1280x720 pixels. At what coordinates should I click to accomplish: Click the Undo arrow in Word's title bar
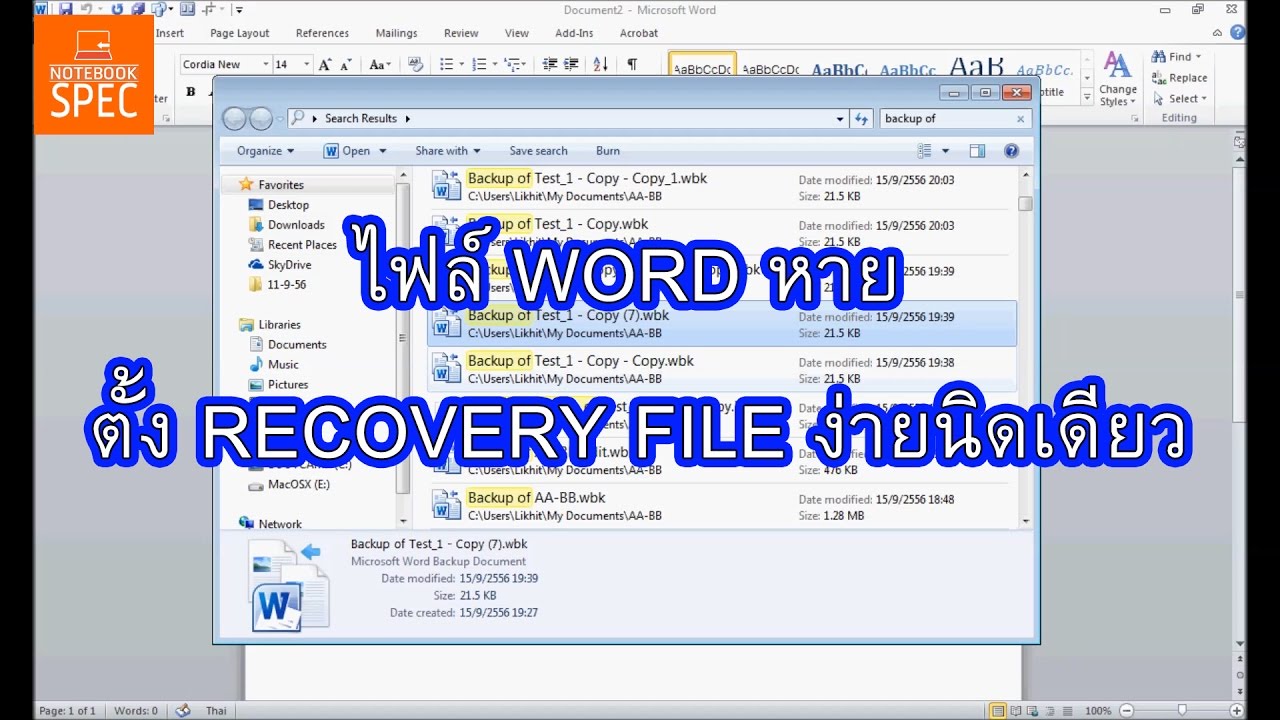(x=86, y=9)
